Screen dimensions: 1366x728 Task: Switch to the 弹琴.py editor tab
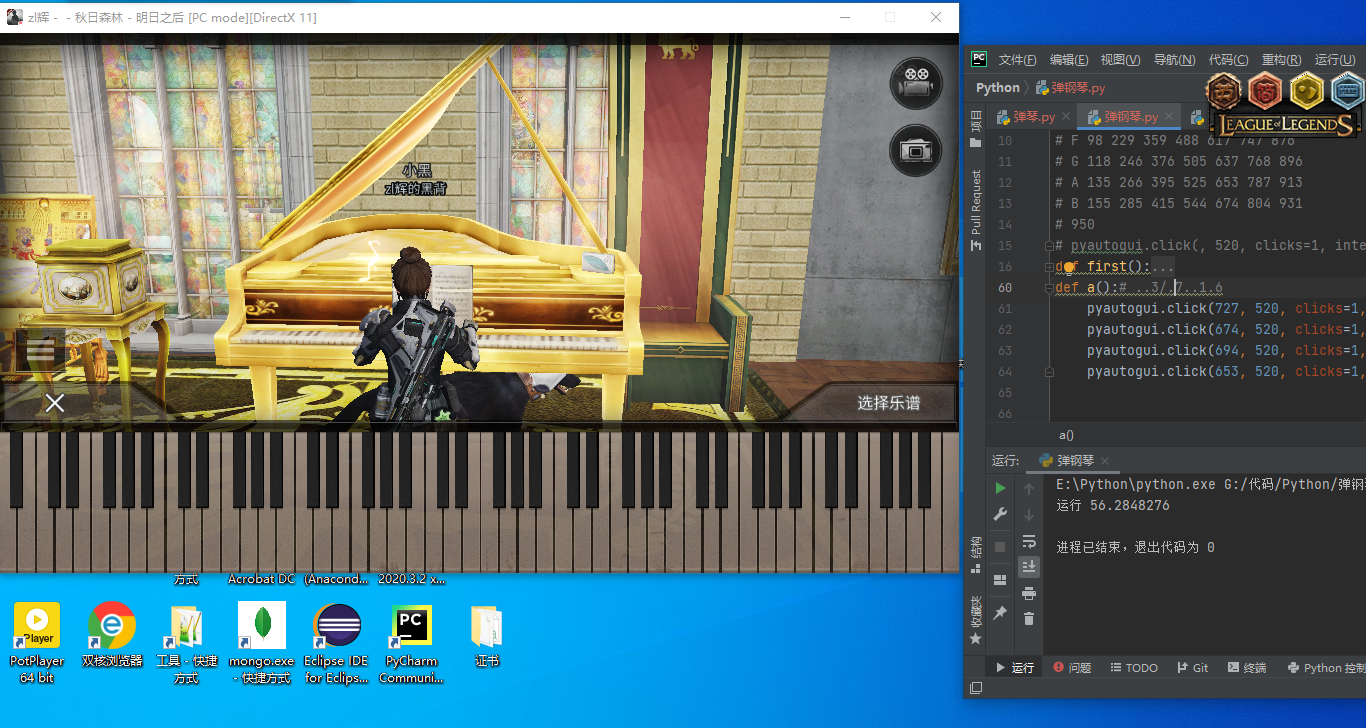(1034, 117)
